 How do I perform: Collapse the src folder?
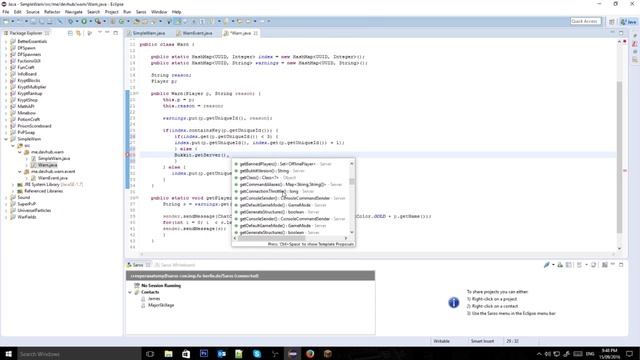(x=13, y=146)
